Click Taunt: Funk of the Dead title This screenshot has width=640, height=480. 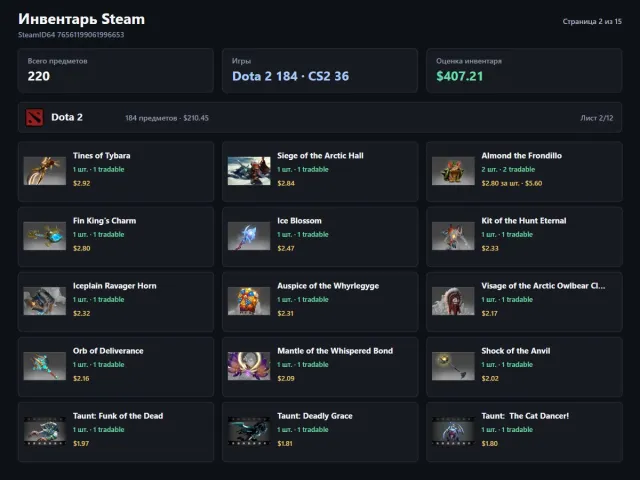click(118, 416)
